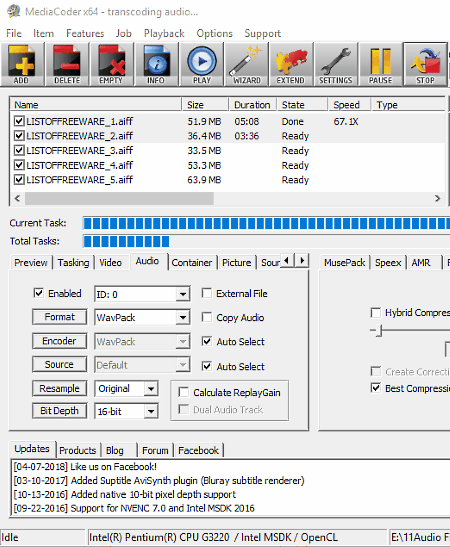Viewport: 450px width, 547px height.
Task: Enable the External File checkbox
Action: point(207,293)
